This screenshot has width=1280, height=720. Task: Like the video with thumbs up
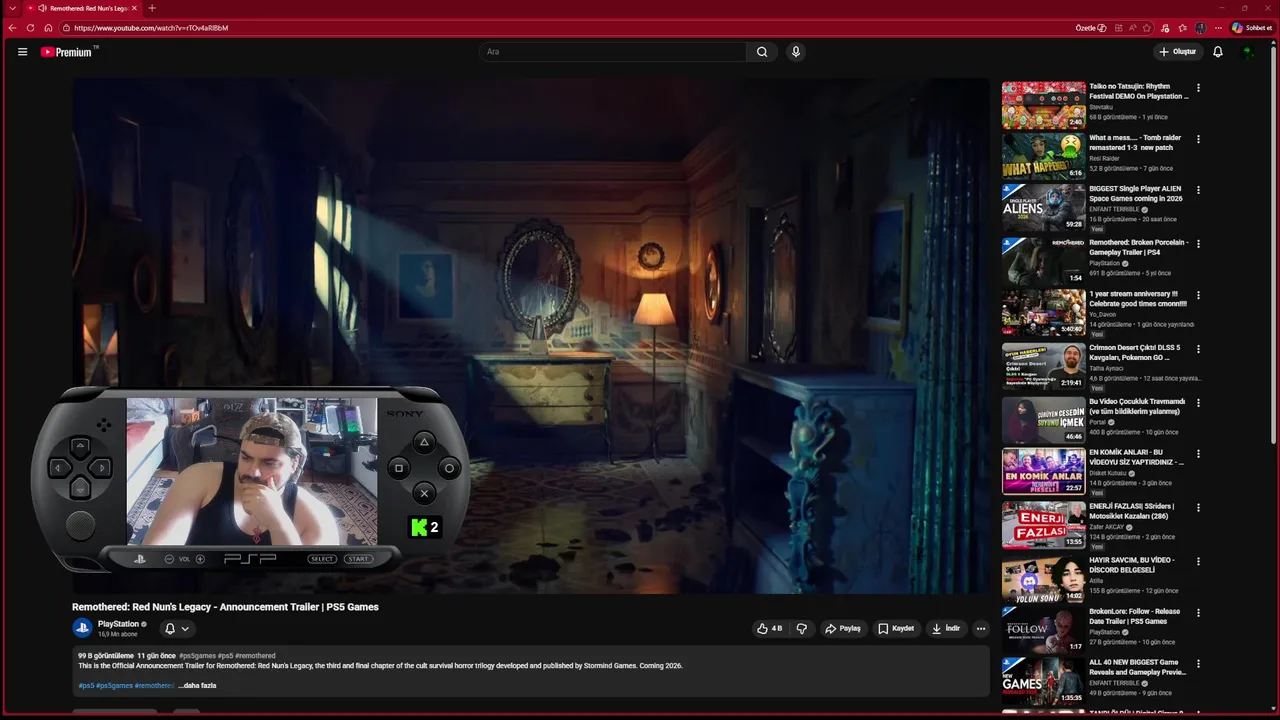[769, 628]
